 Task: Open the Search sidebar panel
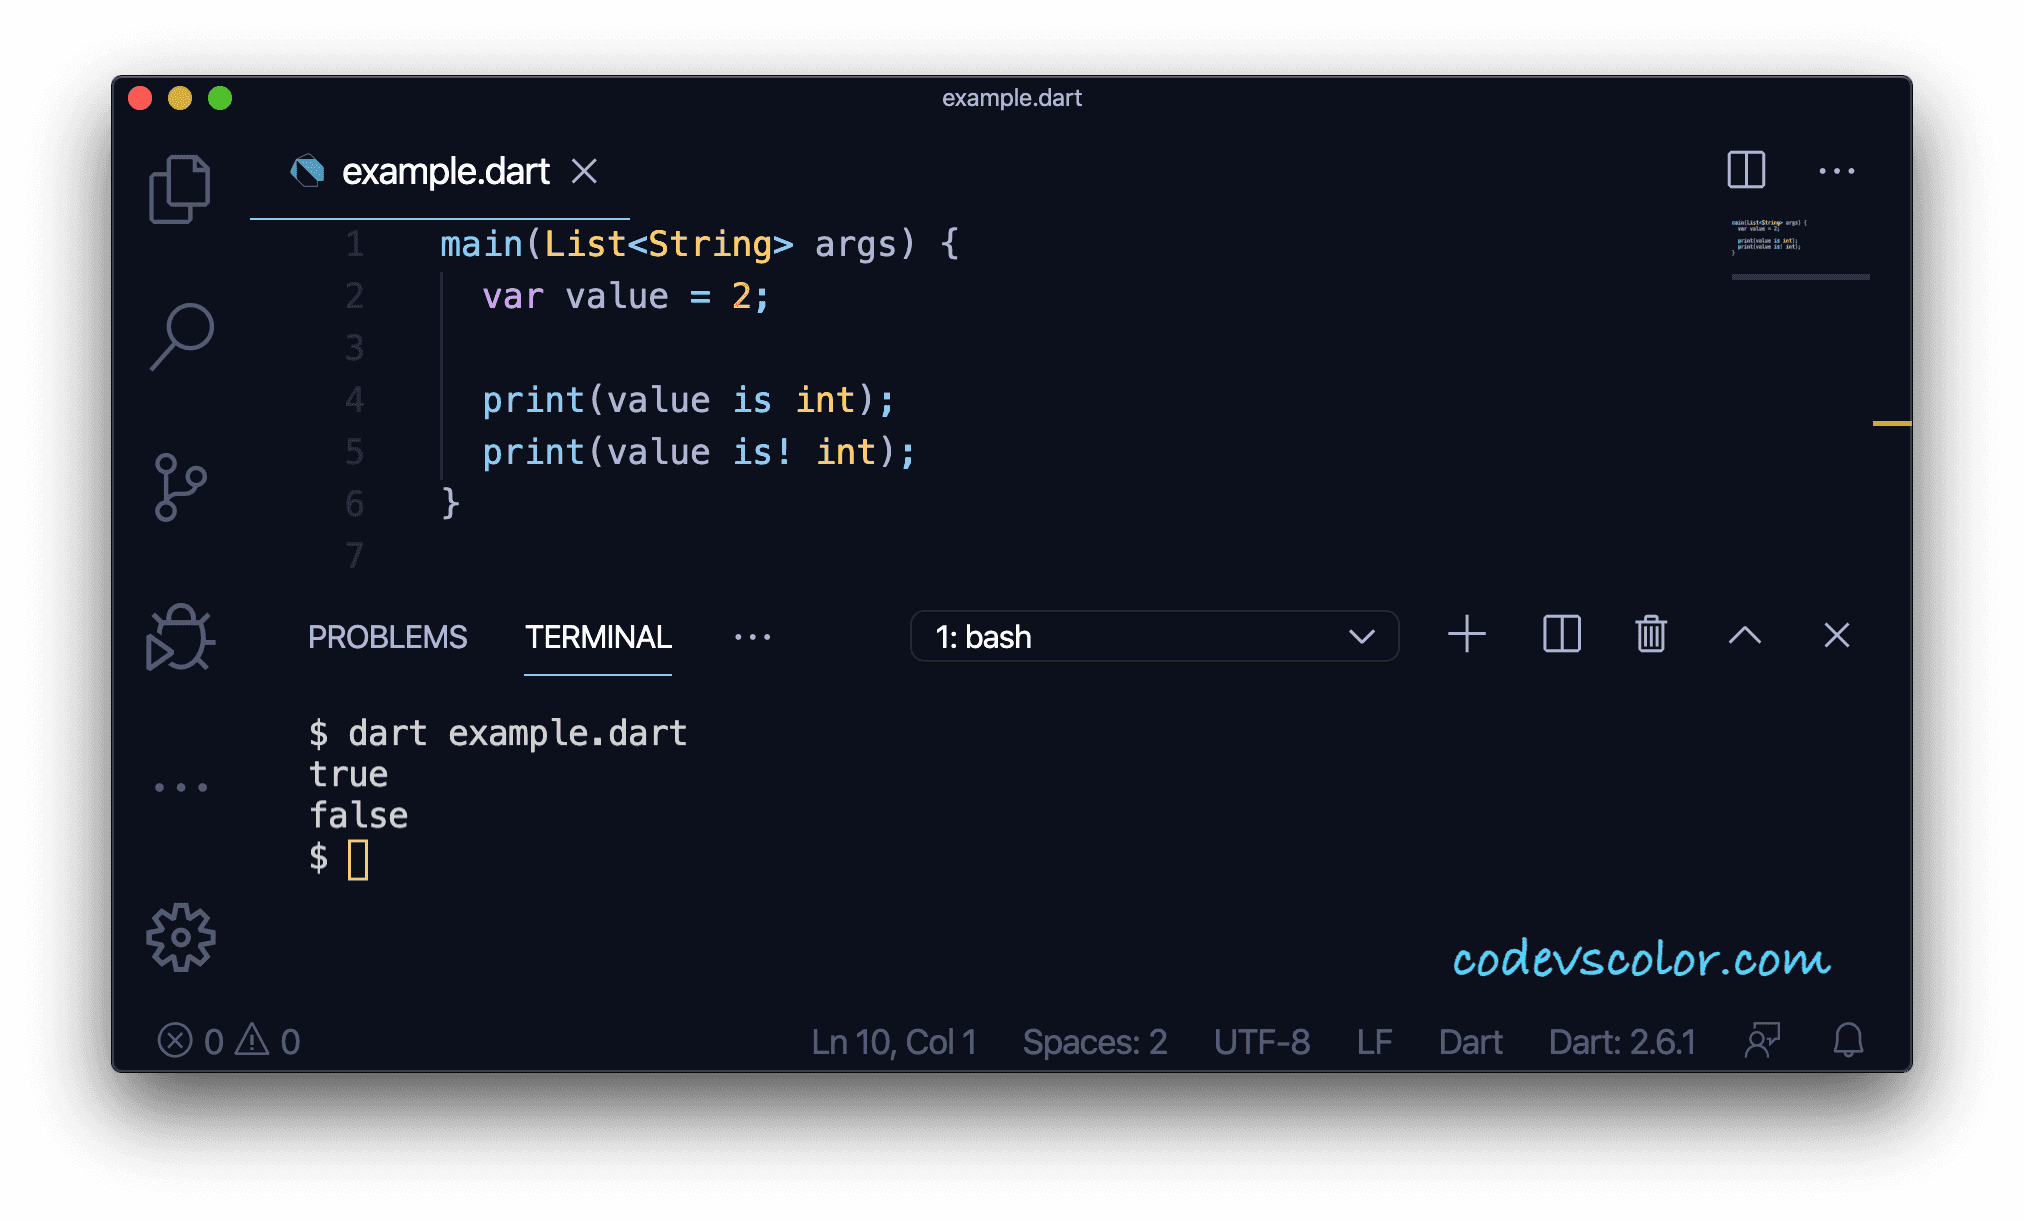tap(182, 337)
